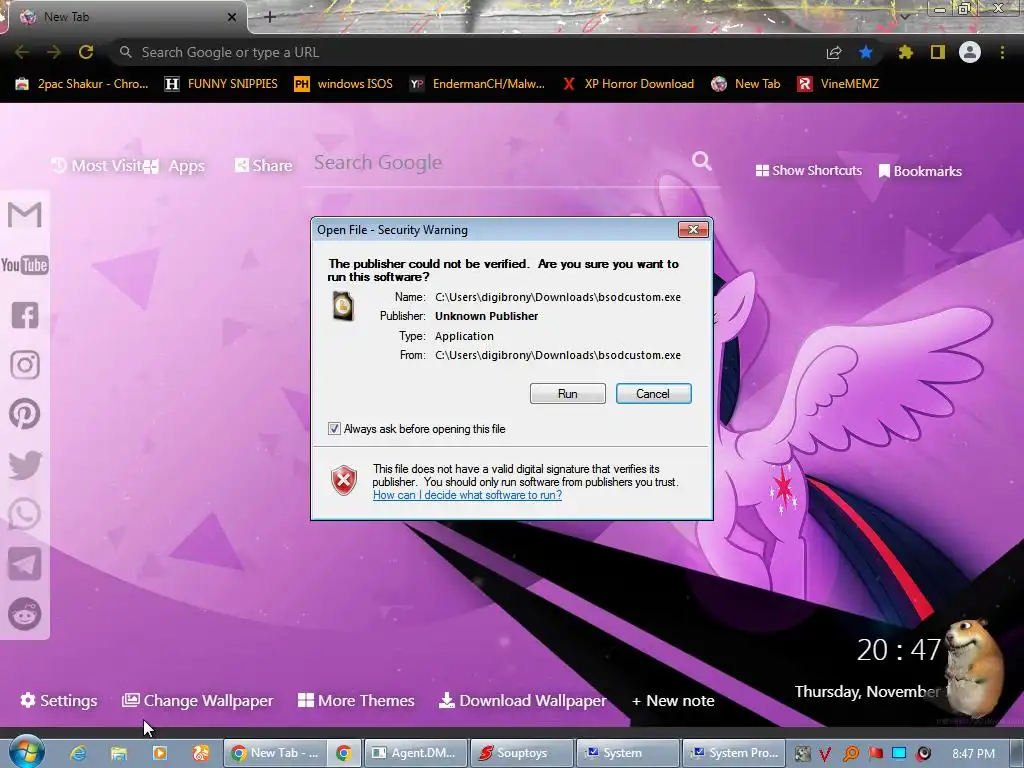Switch to System Pro... taskbar window
The width and height of the screenshot is (1024, 768).
click(733, 753)
